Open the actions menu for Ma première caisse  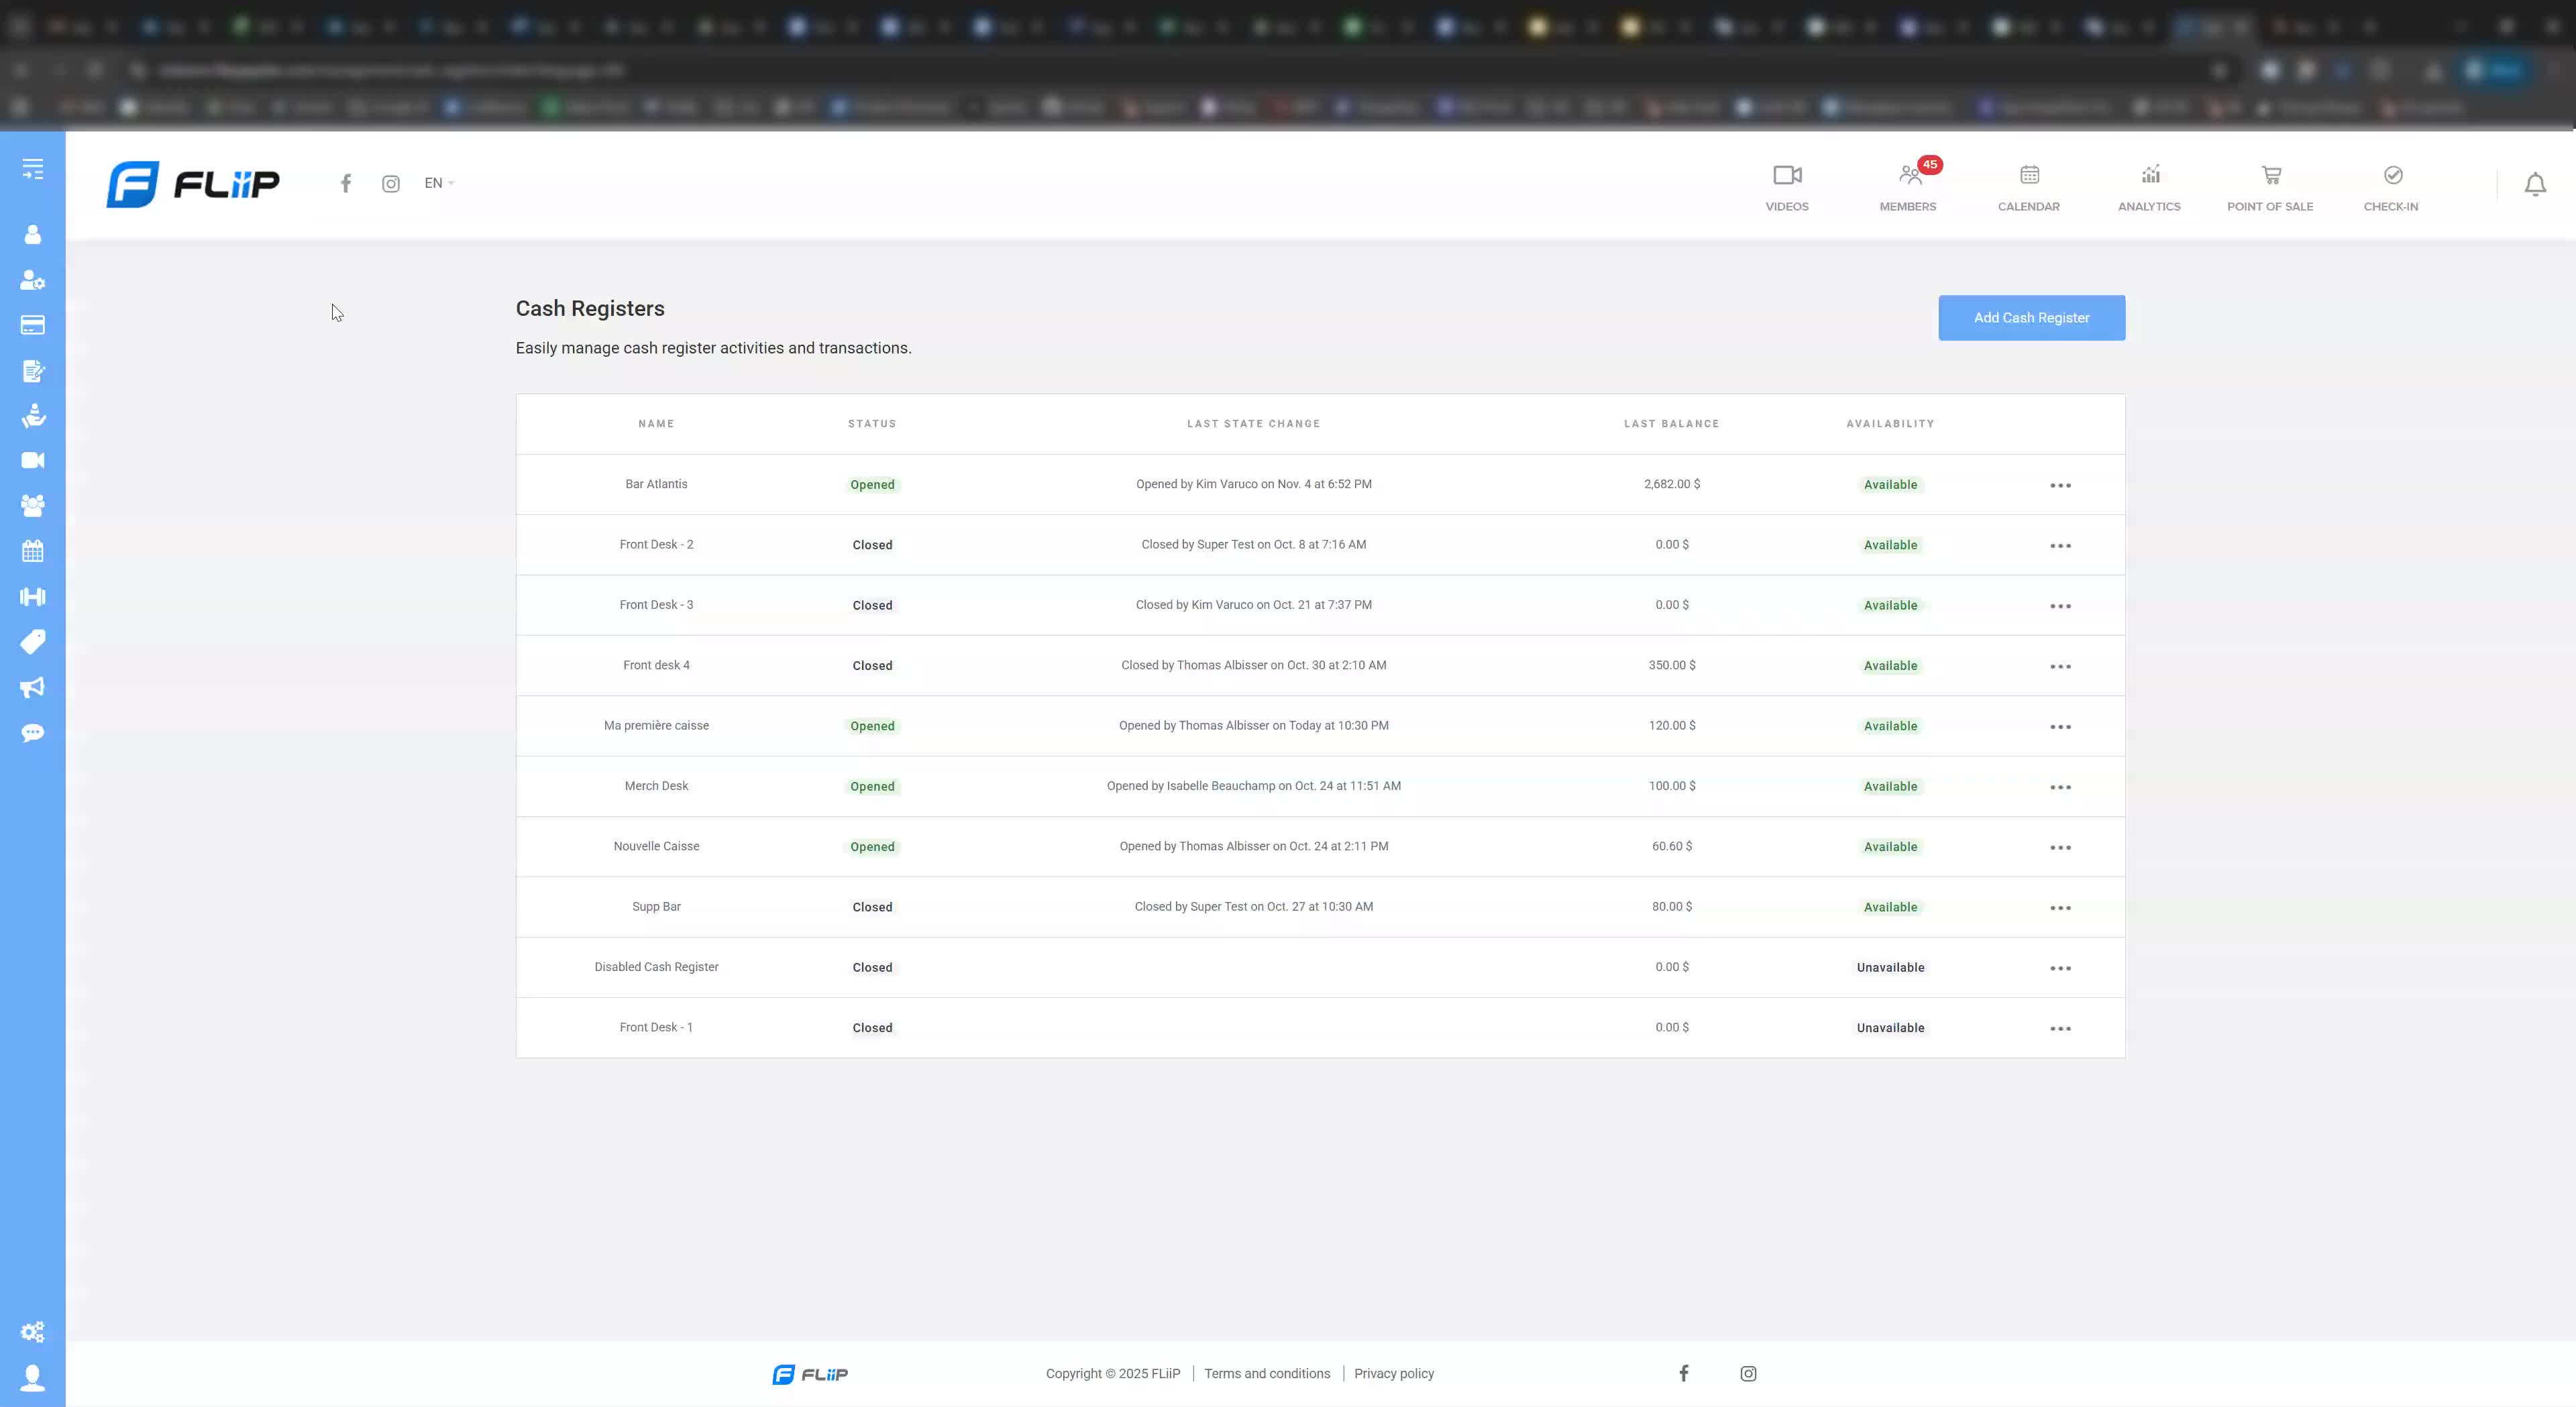[x=2061, y=727]
